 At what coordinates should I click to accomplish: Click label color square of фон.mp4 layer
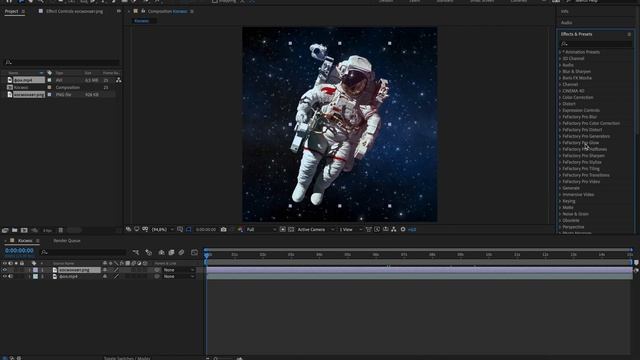click(x=36, y=276)
